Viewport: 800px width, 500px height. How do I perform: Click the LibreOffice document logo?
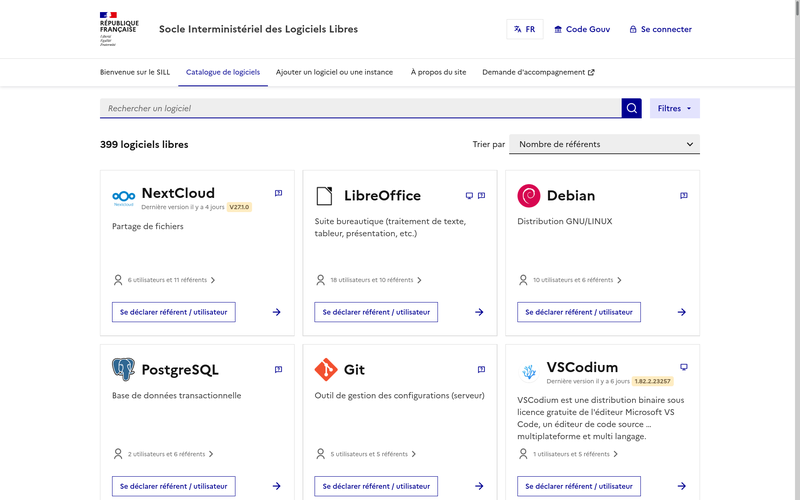(x=324, y=196)
